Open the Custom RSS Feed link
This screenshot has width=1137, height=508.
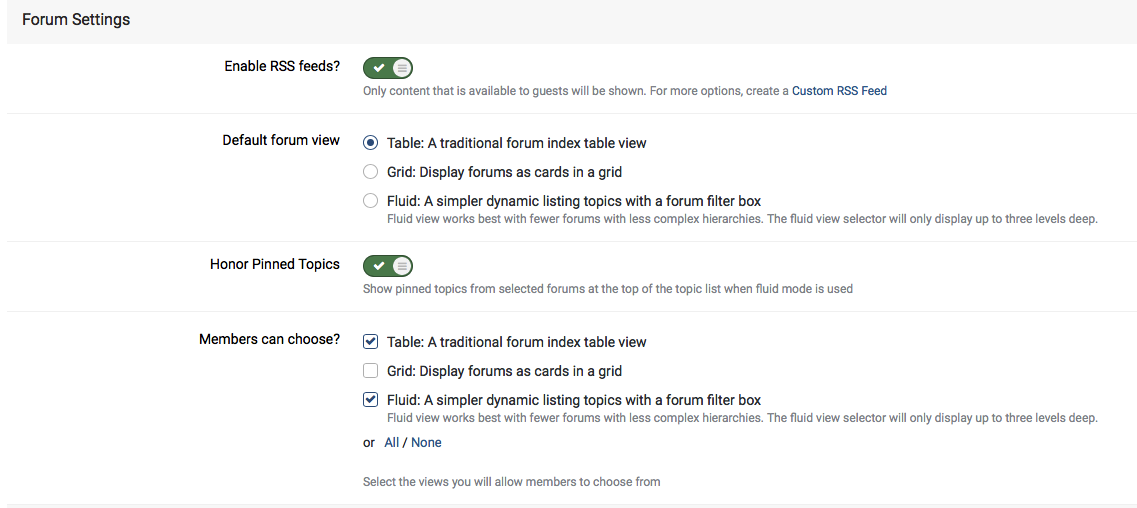(839, 91)
